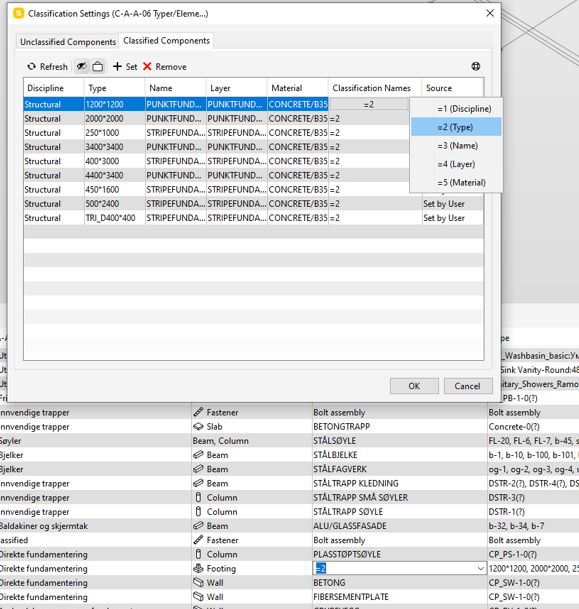Click the Beam icon in the STÅLTRAPP KLEDNING row

point(198,483)
